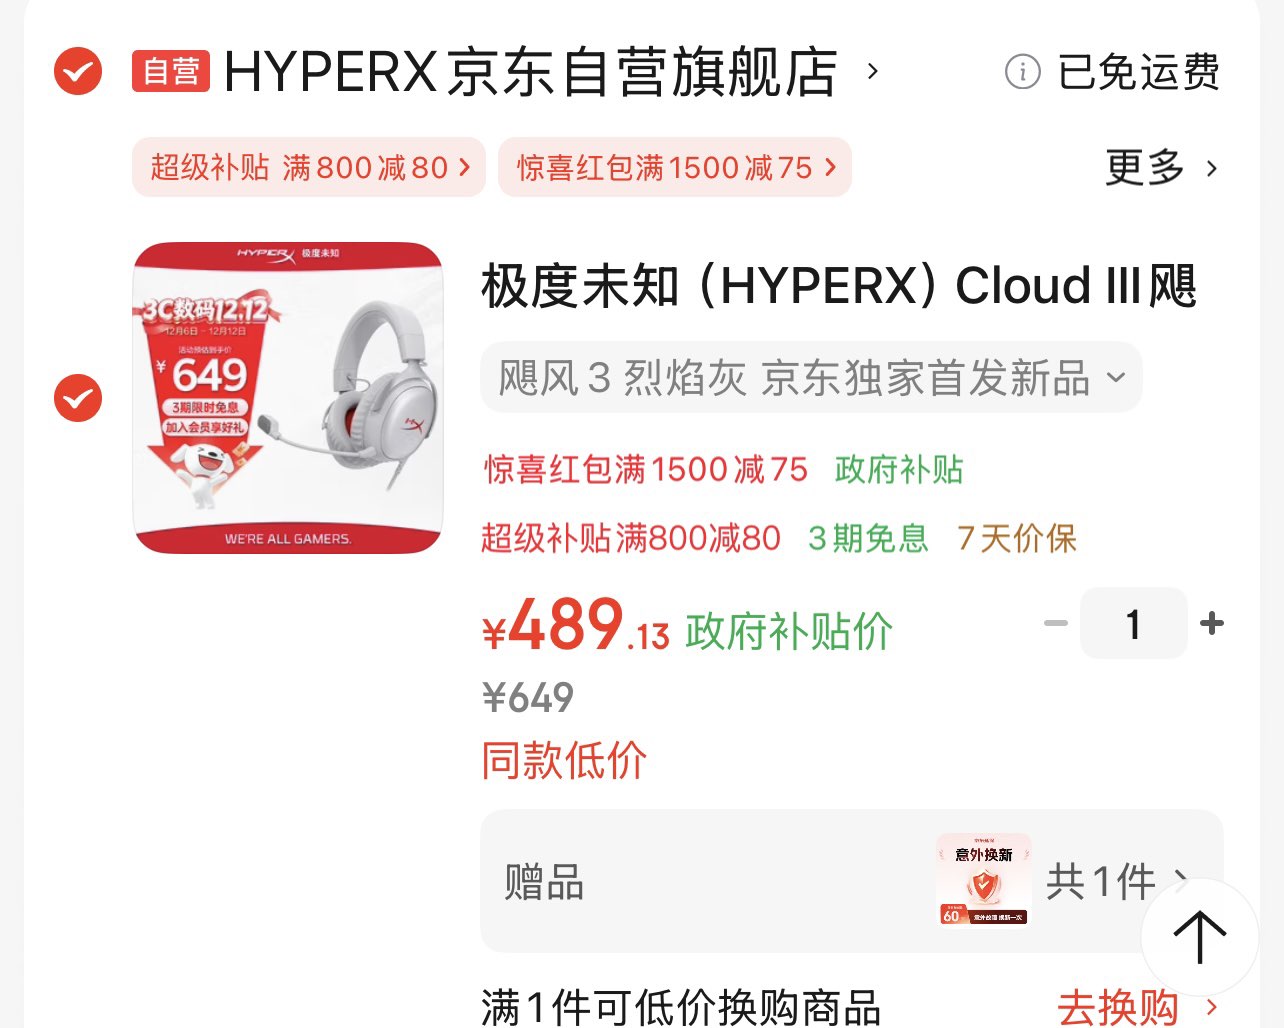Expand 更多 coupon options

1161,167
